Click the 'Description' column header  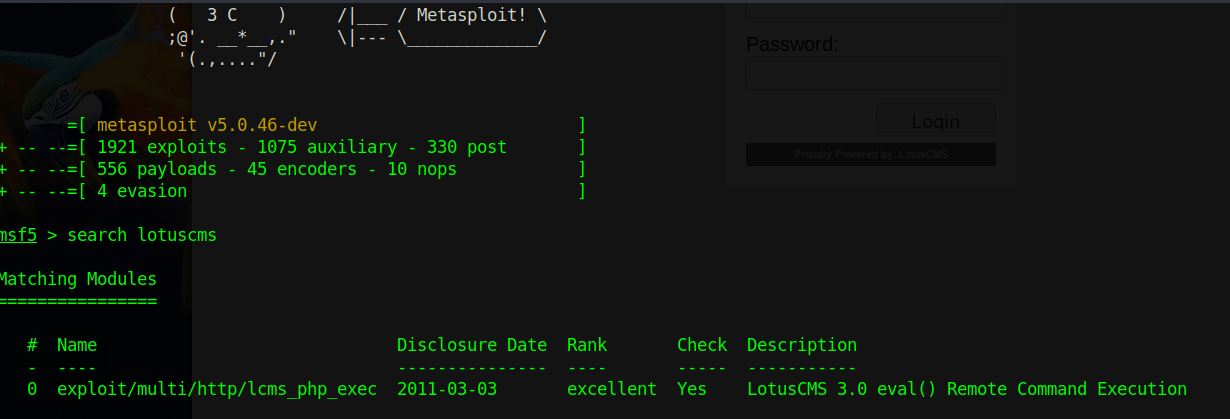802,345
